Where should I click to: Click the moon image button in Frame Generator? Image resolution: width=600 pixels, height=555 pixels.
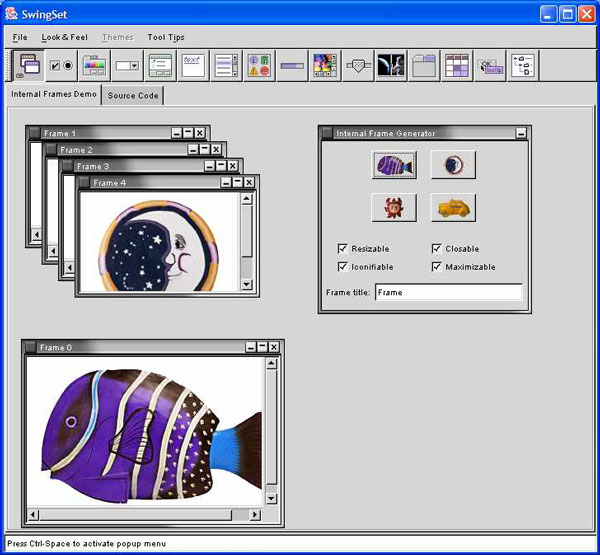click(x=453, y=165)
